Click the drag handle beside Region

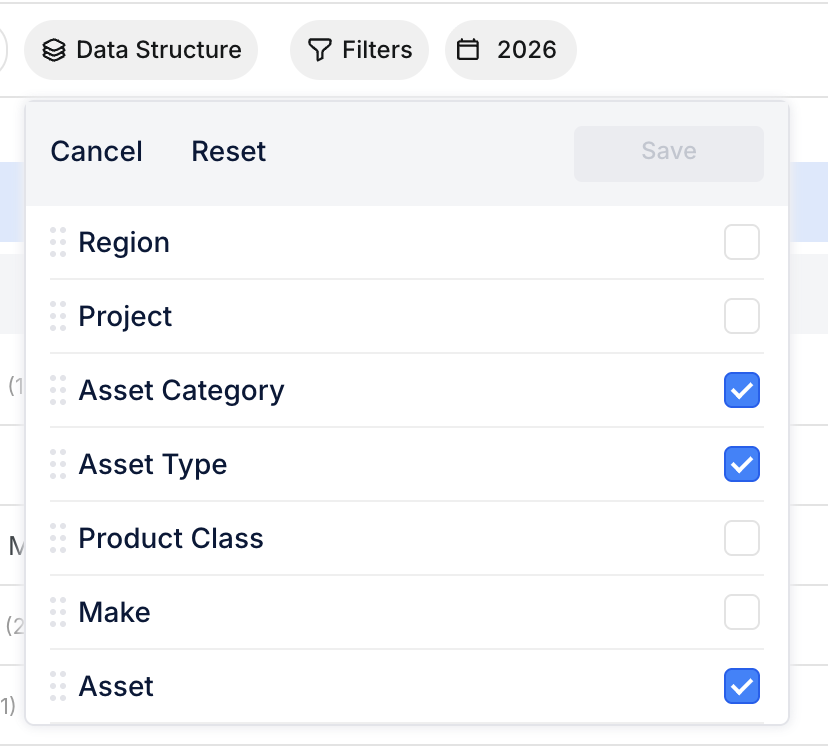pos(57,242)
